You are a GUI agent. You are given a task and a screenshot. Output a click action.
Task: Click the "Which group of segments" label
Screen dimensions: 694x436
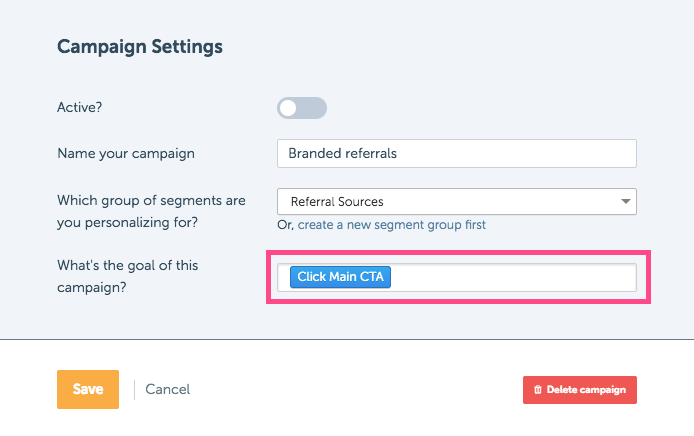151,211
